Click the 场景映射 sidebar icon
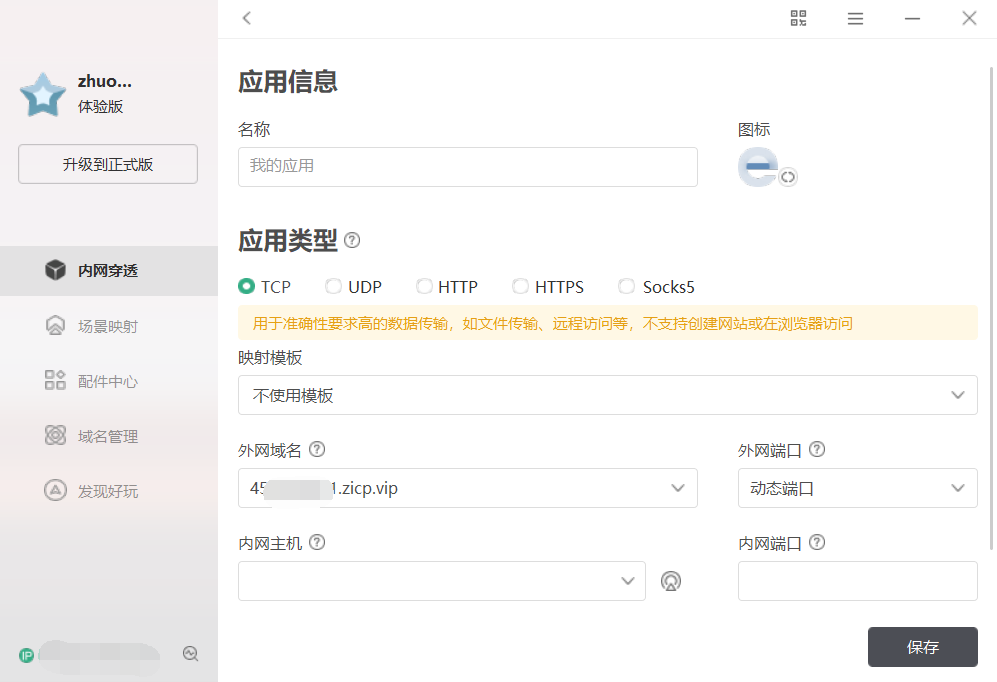The image size is (997, 682). pos(55,325)
